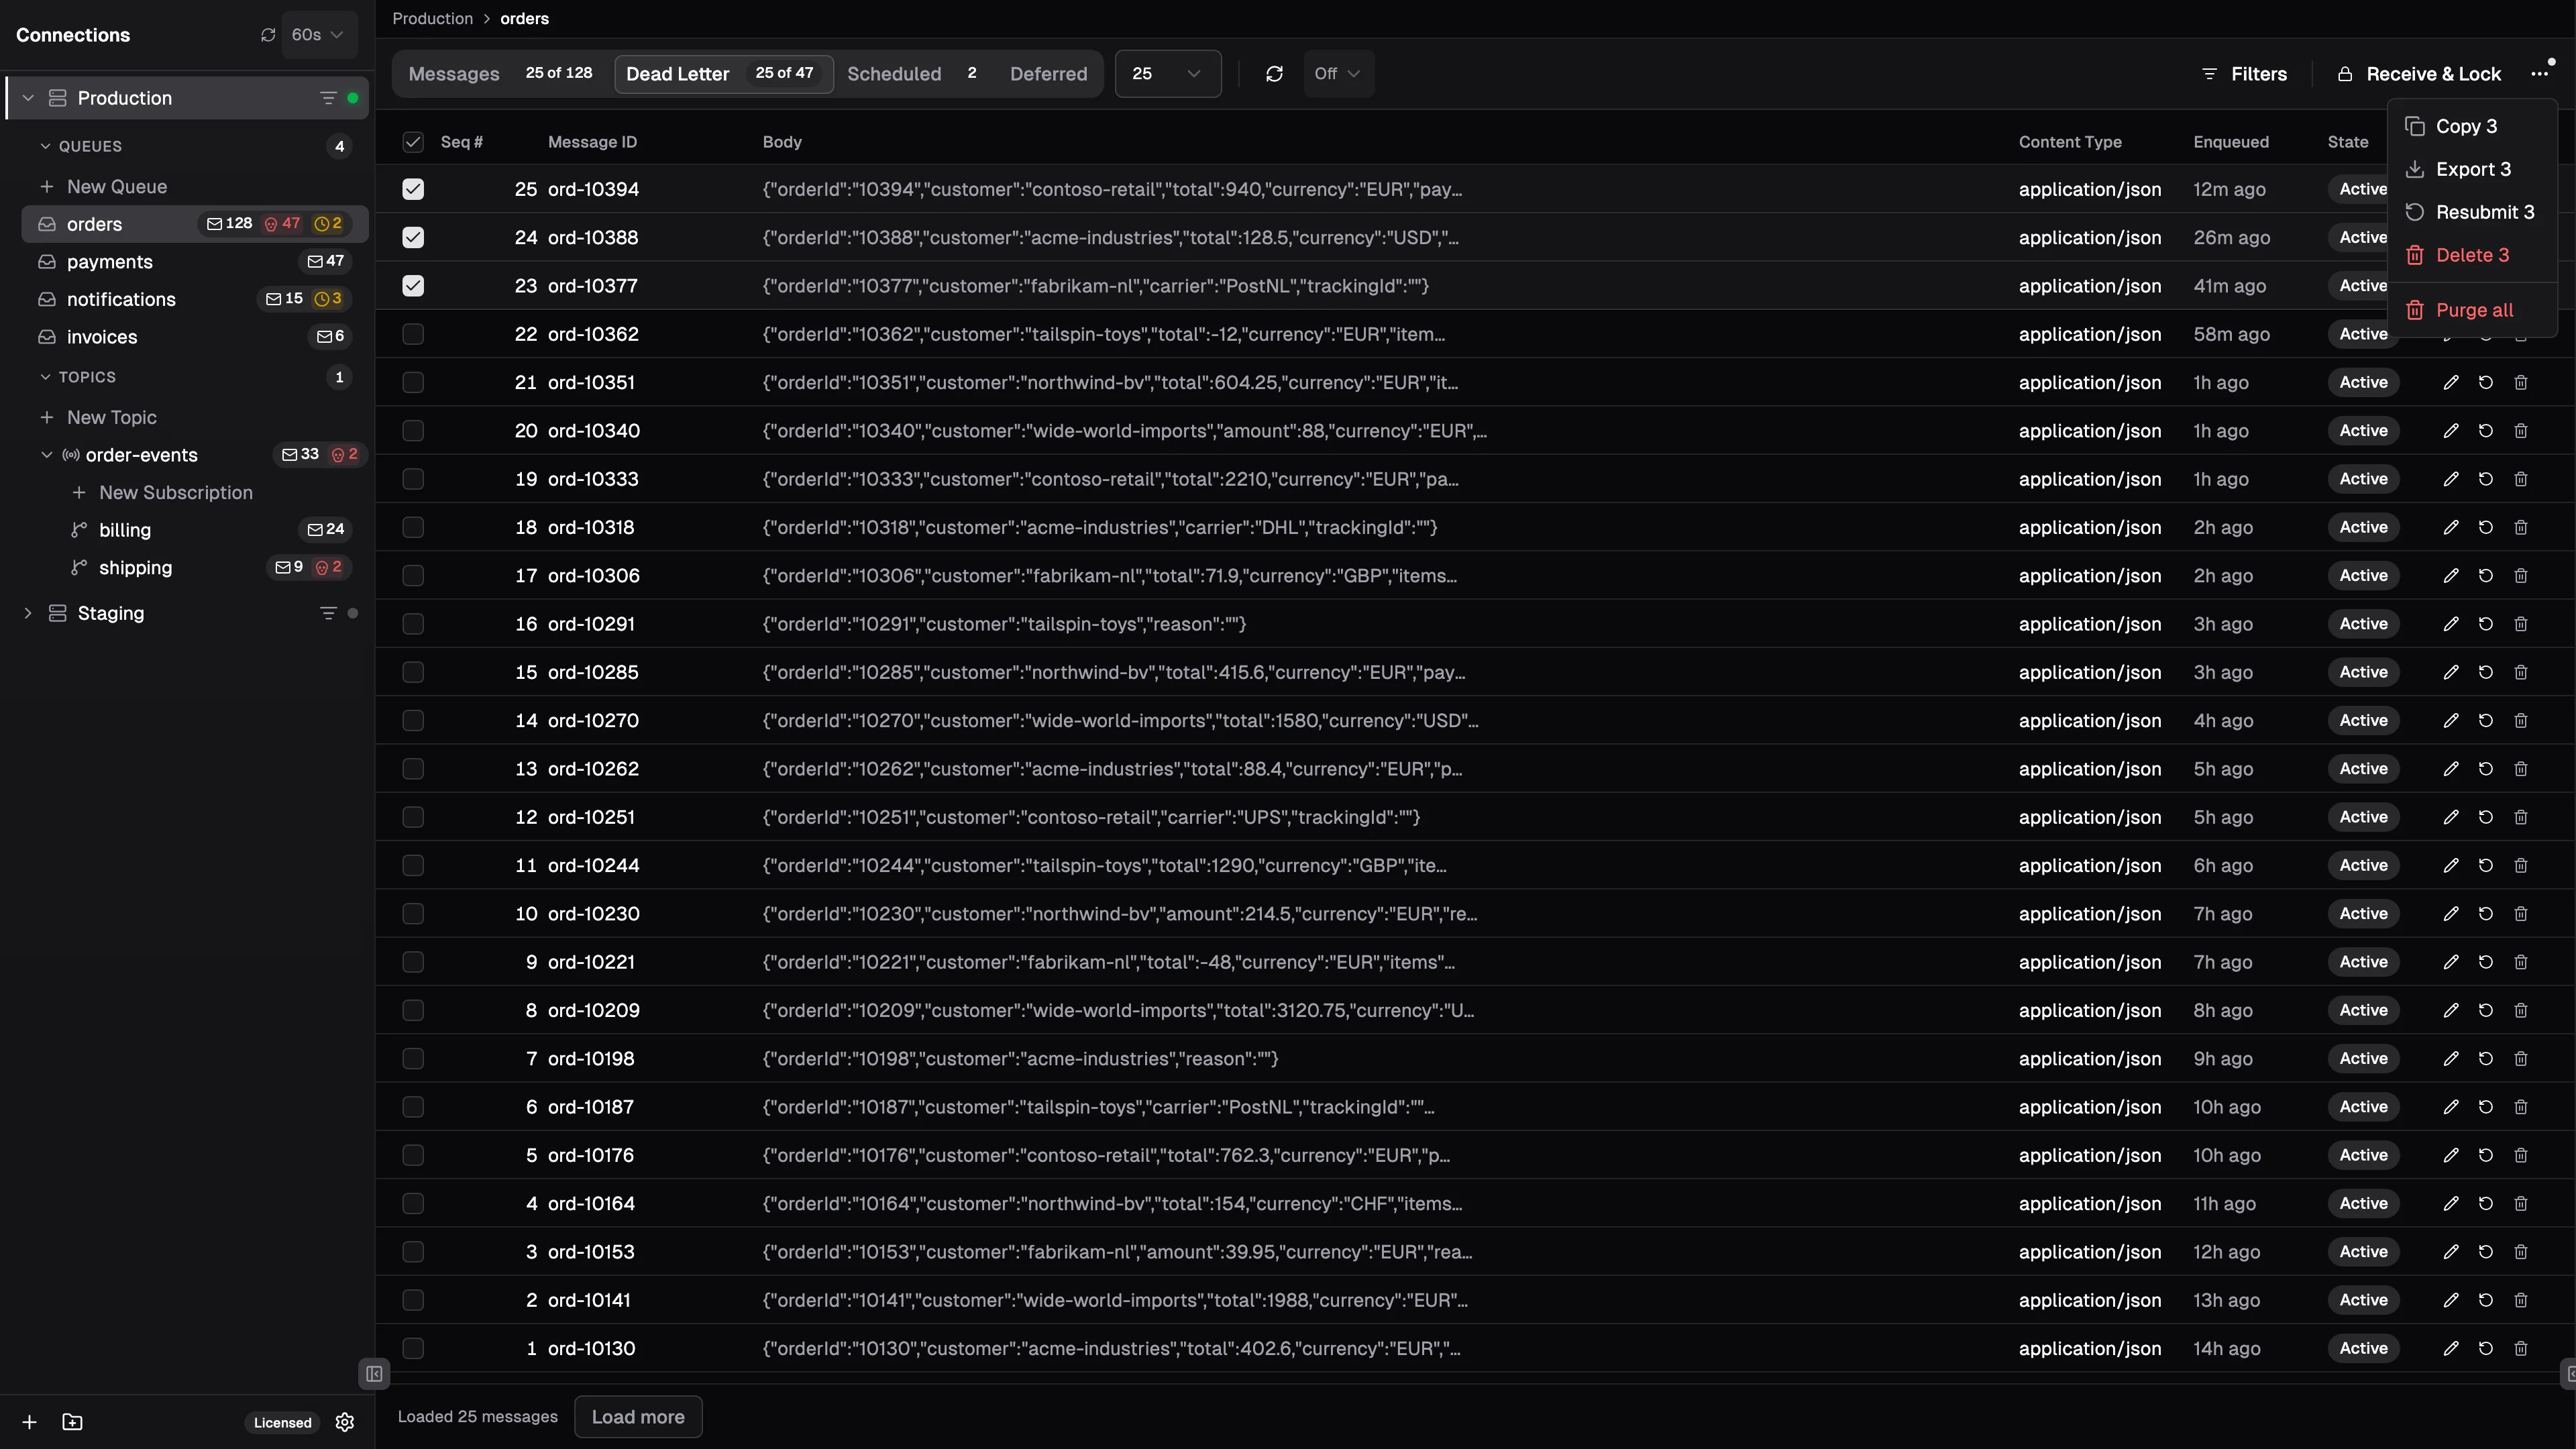Image resolution: width=2576 pixels, height=1449 pixels.
Task: Open the 60s refresh interval dropdown
Action: tap(319, 35)
